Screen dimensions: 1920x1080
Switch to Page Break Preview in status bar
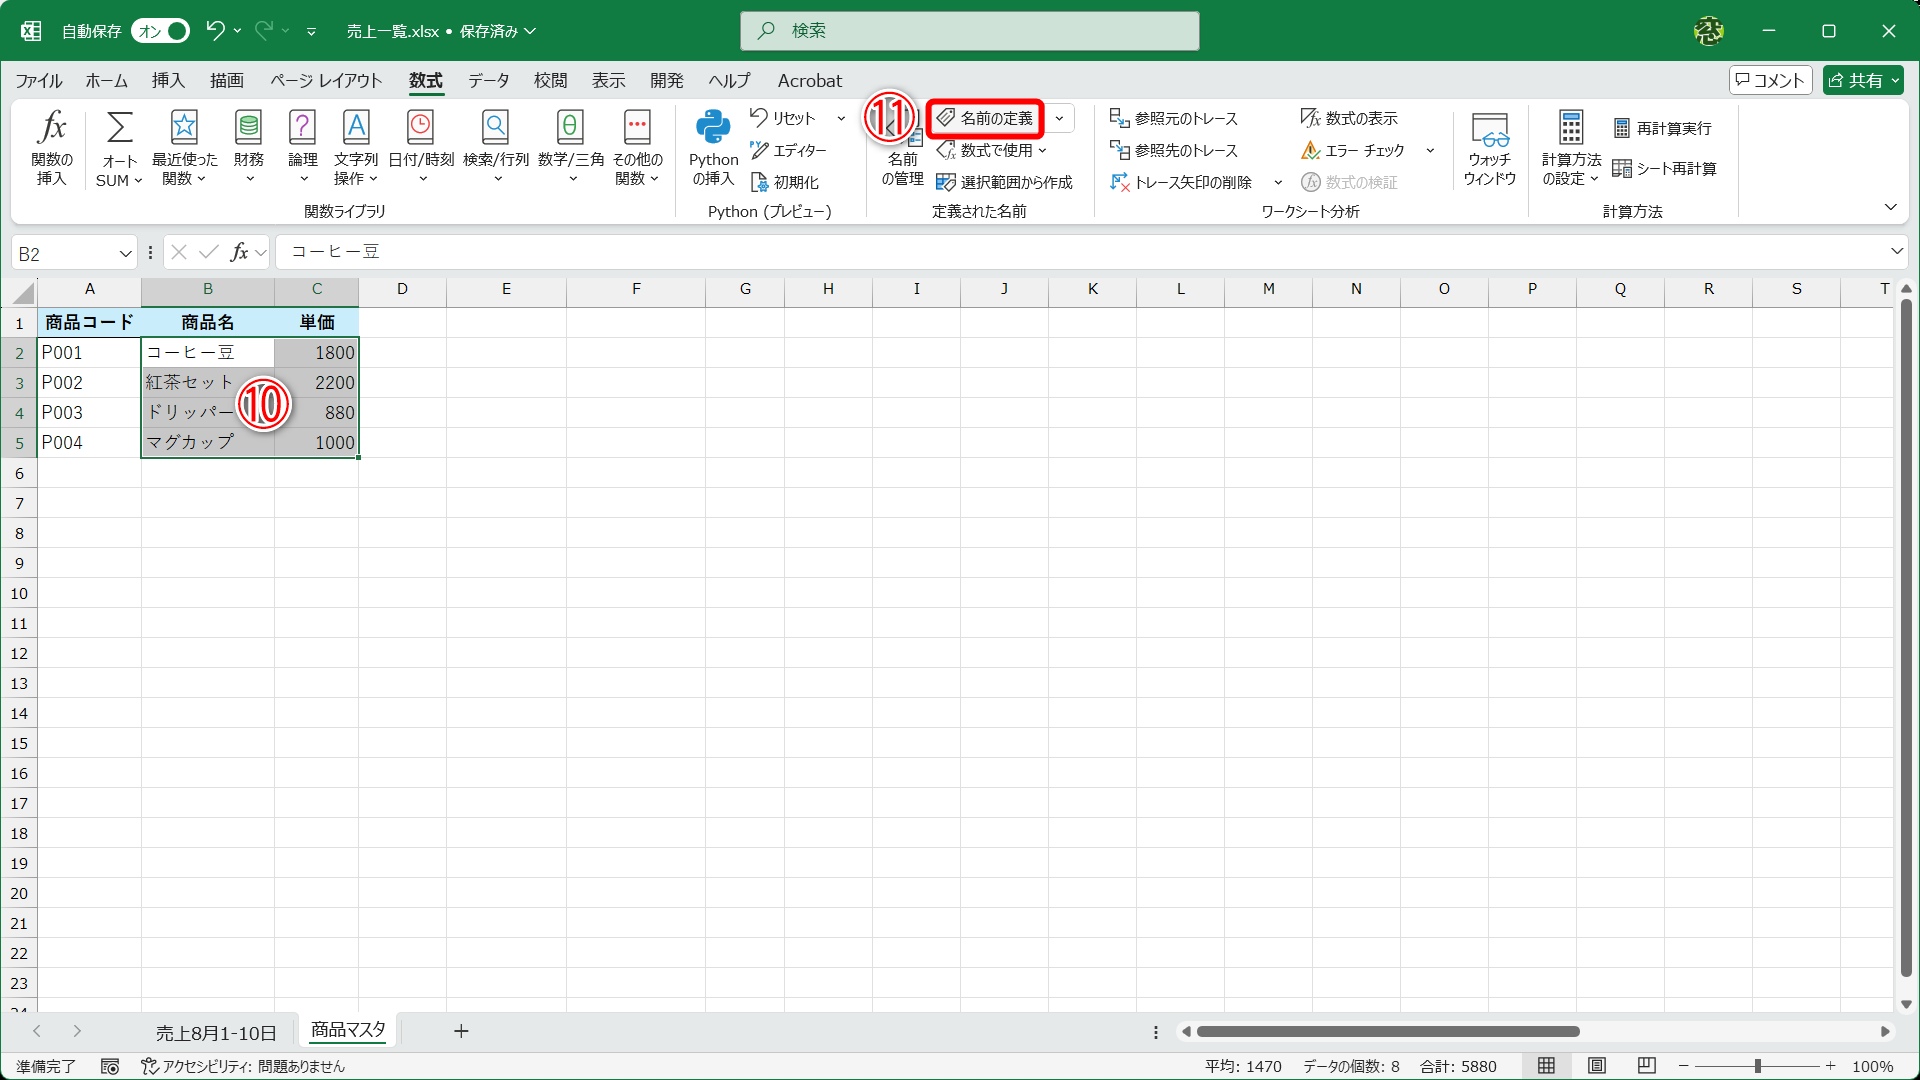tap(1647, 1066)
